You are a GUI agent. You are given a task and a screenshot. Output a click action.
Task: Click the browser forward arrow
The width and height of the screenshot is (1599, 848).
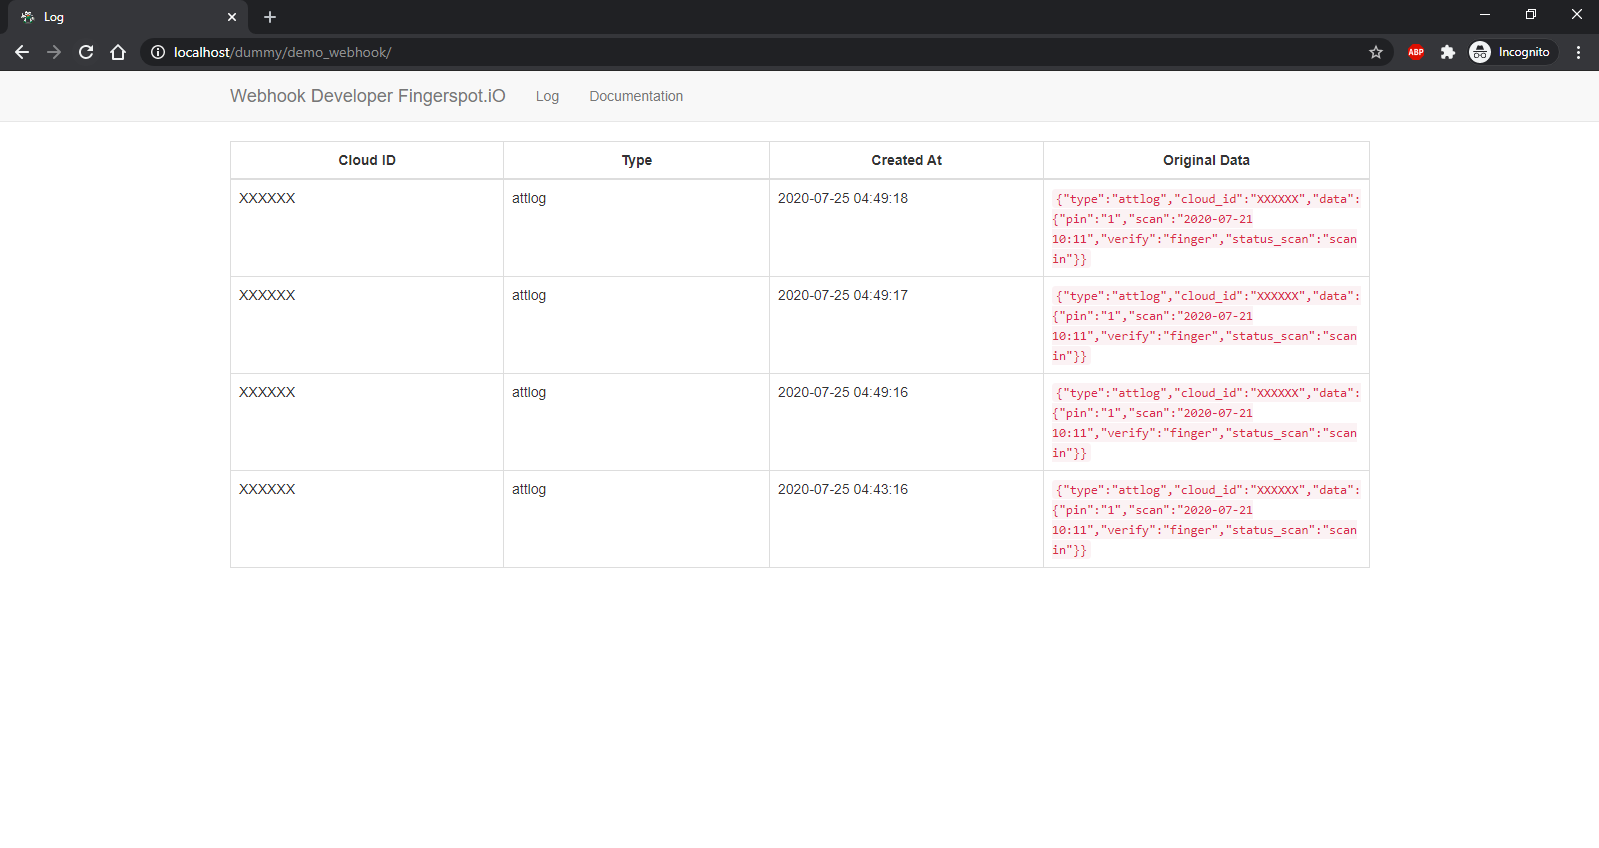point(54,52)
